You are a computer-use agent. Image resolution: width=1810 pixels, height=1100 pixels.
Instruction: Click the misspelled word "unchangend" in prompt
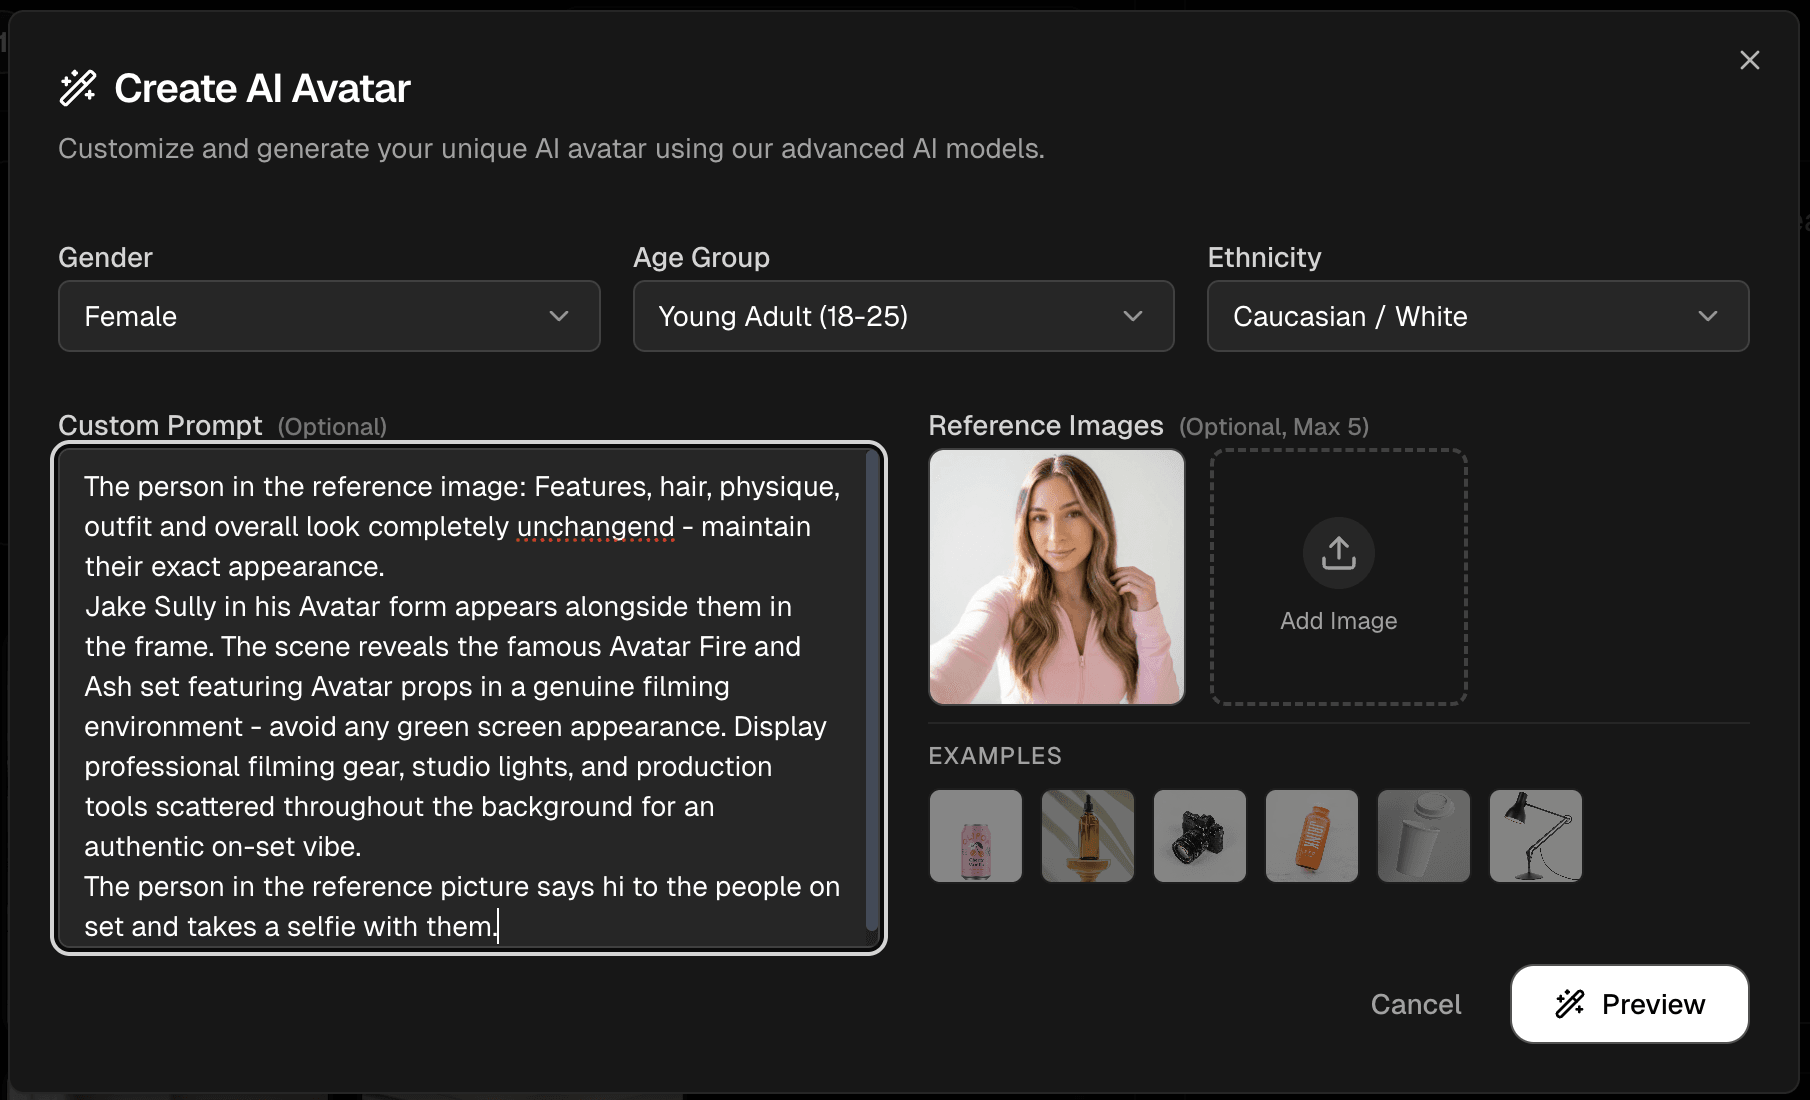click(x=595, y=527)
